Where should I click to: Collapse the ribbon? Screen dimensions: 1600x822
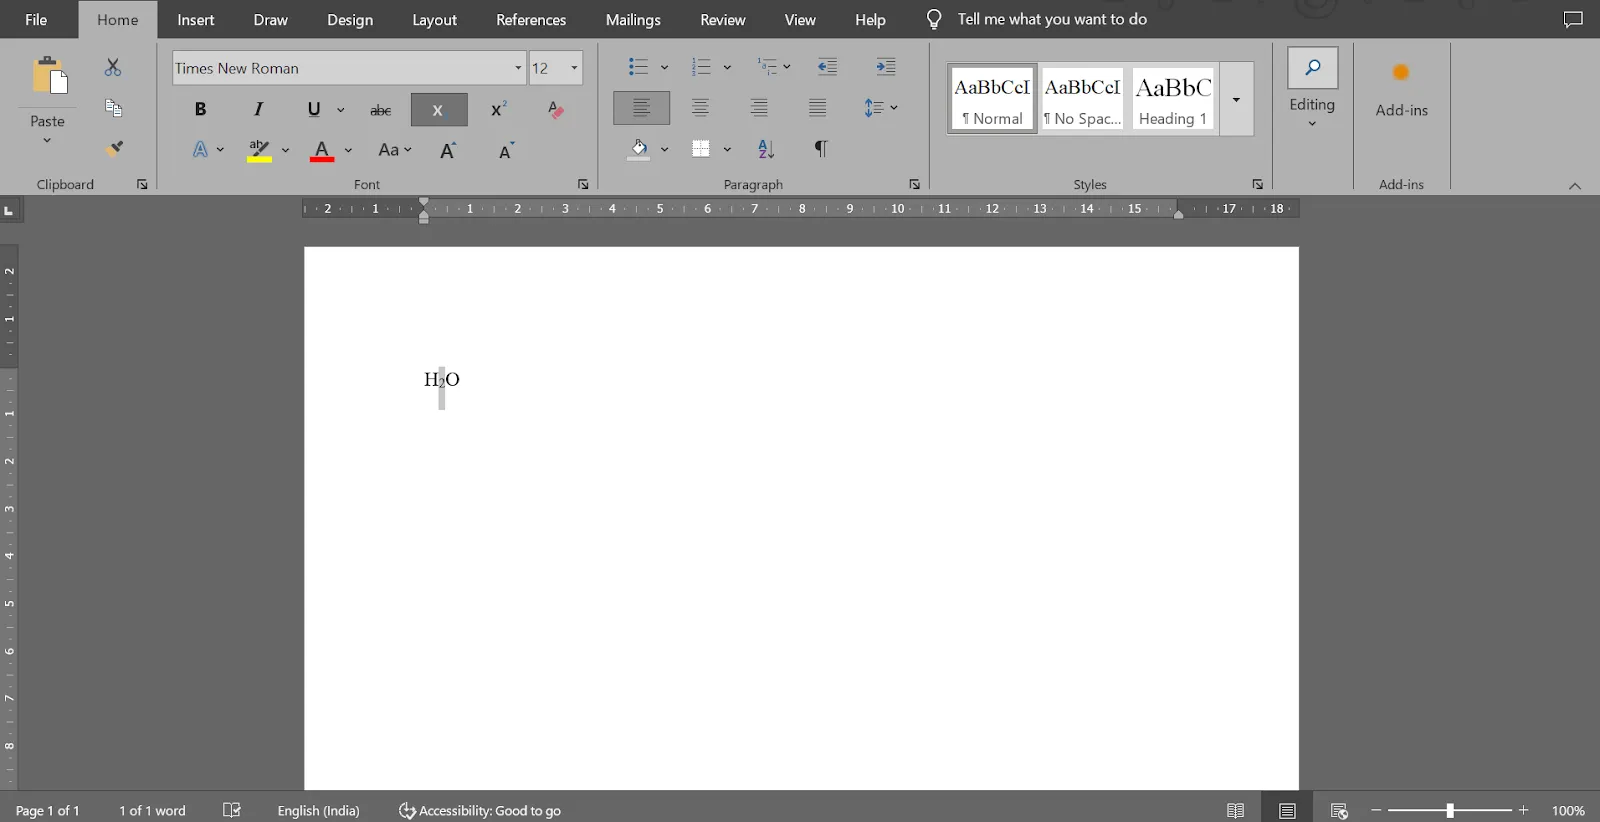(1575, 186)
